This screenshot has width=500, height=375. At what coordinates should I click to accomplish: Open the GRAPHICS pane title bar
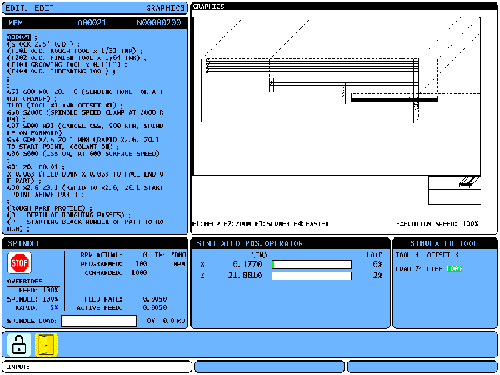344,6
